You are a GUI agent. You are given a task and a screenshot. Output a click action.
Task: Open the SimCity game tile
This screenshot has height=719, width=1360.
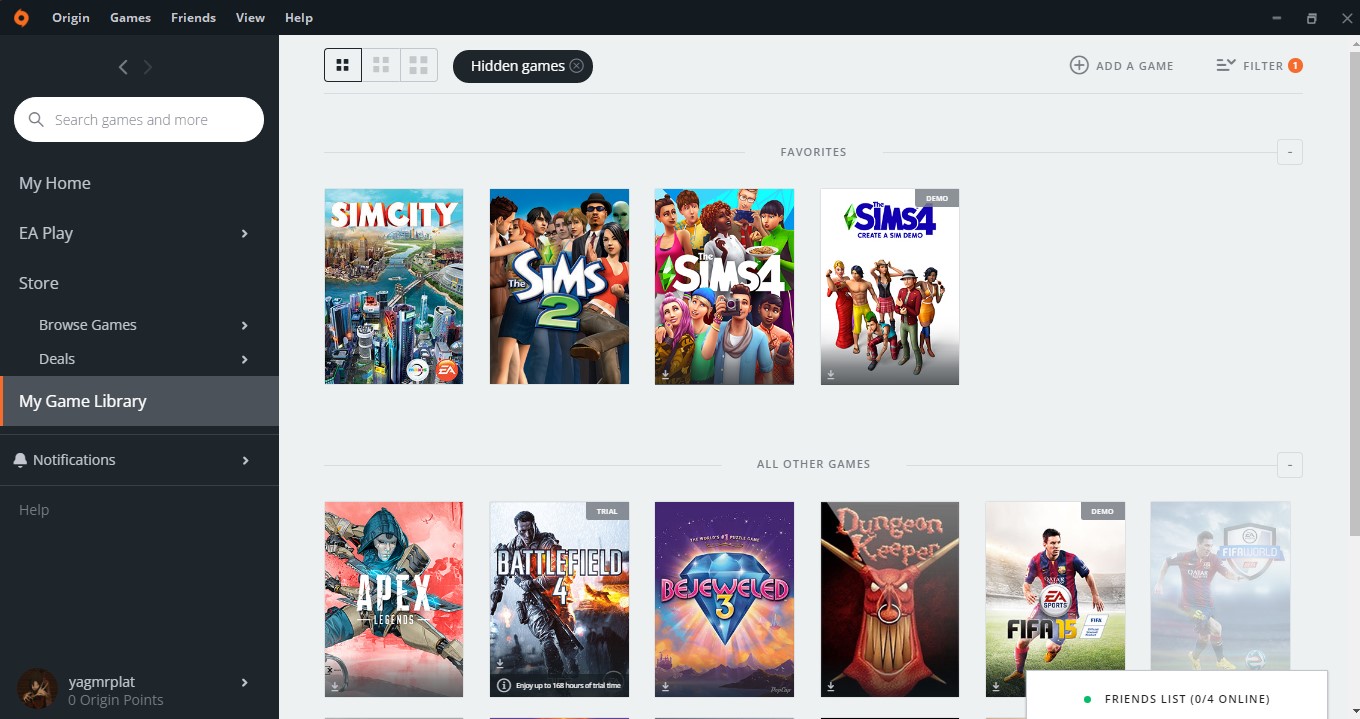[x=394, y=287]
